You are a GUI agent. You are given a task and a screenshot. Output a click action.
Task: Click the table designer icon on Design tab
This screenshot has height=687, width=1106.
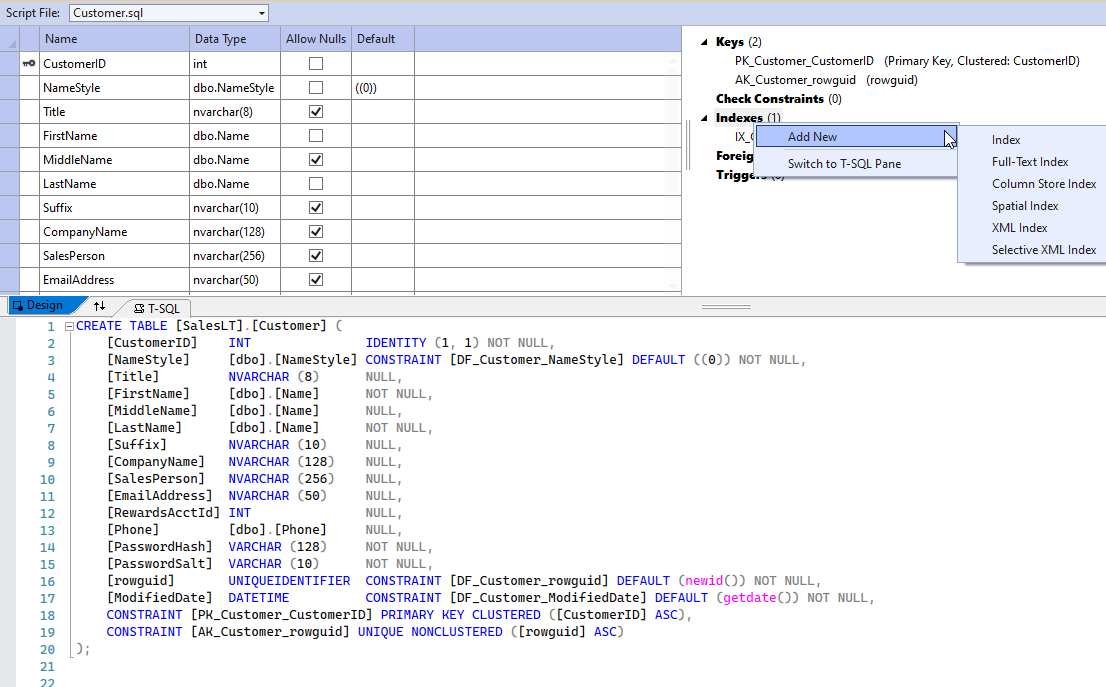[x=15, y=305]
